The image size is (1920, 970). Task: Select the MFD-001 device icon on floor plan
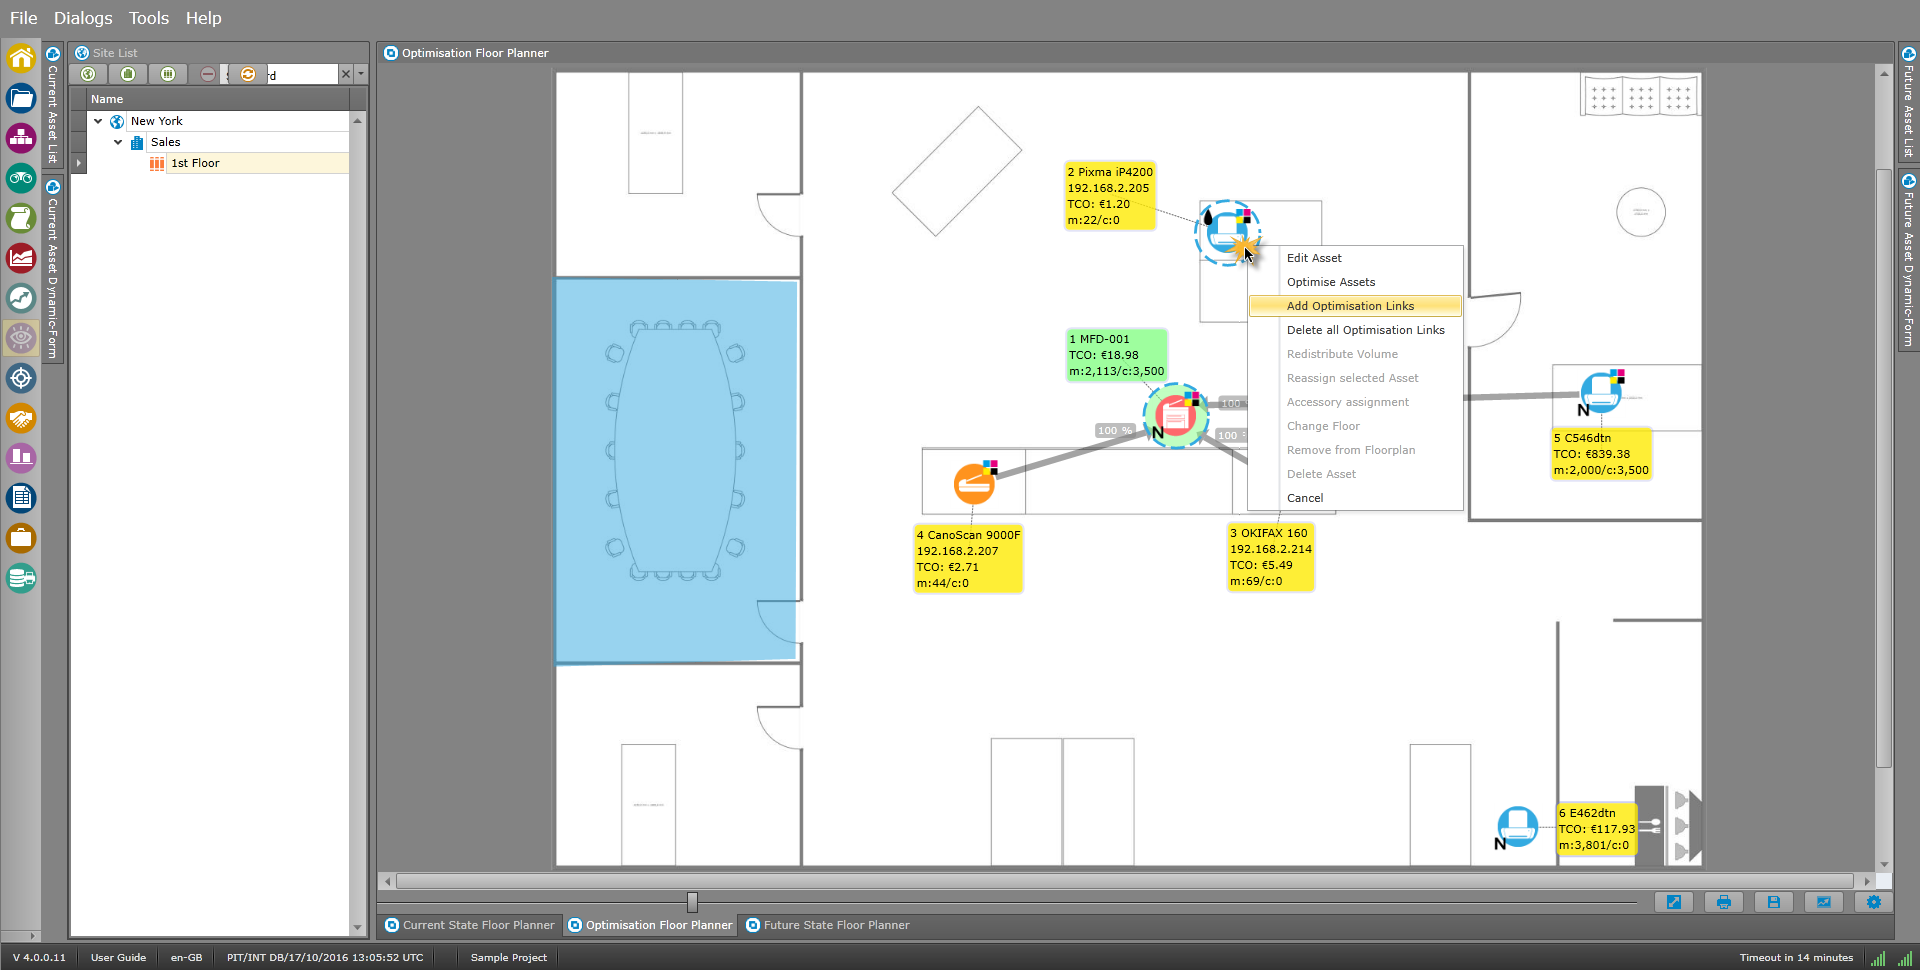point(1176,415)
